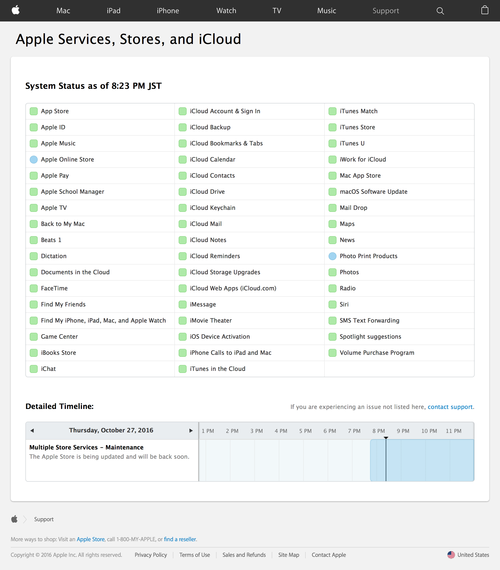Click the green status square beside Apple Pay

tap(34, 176)
